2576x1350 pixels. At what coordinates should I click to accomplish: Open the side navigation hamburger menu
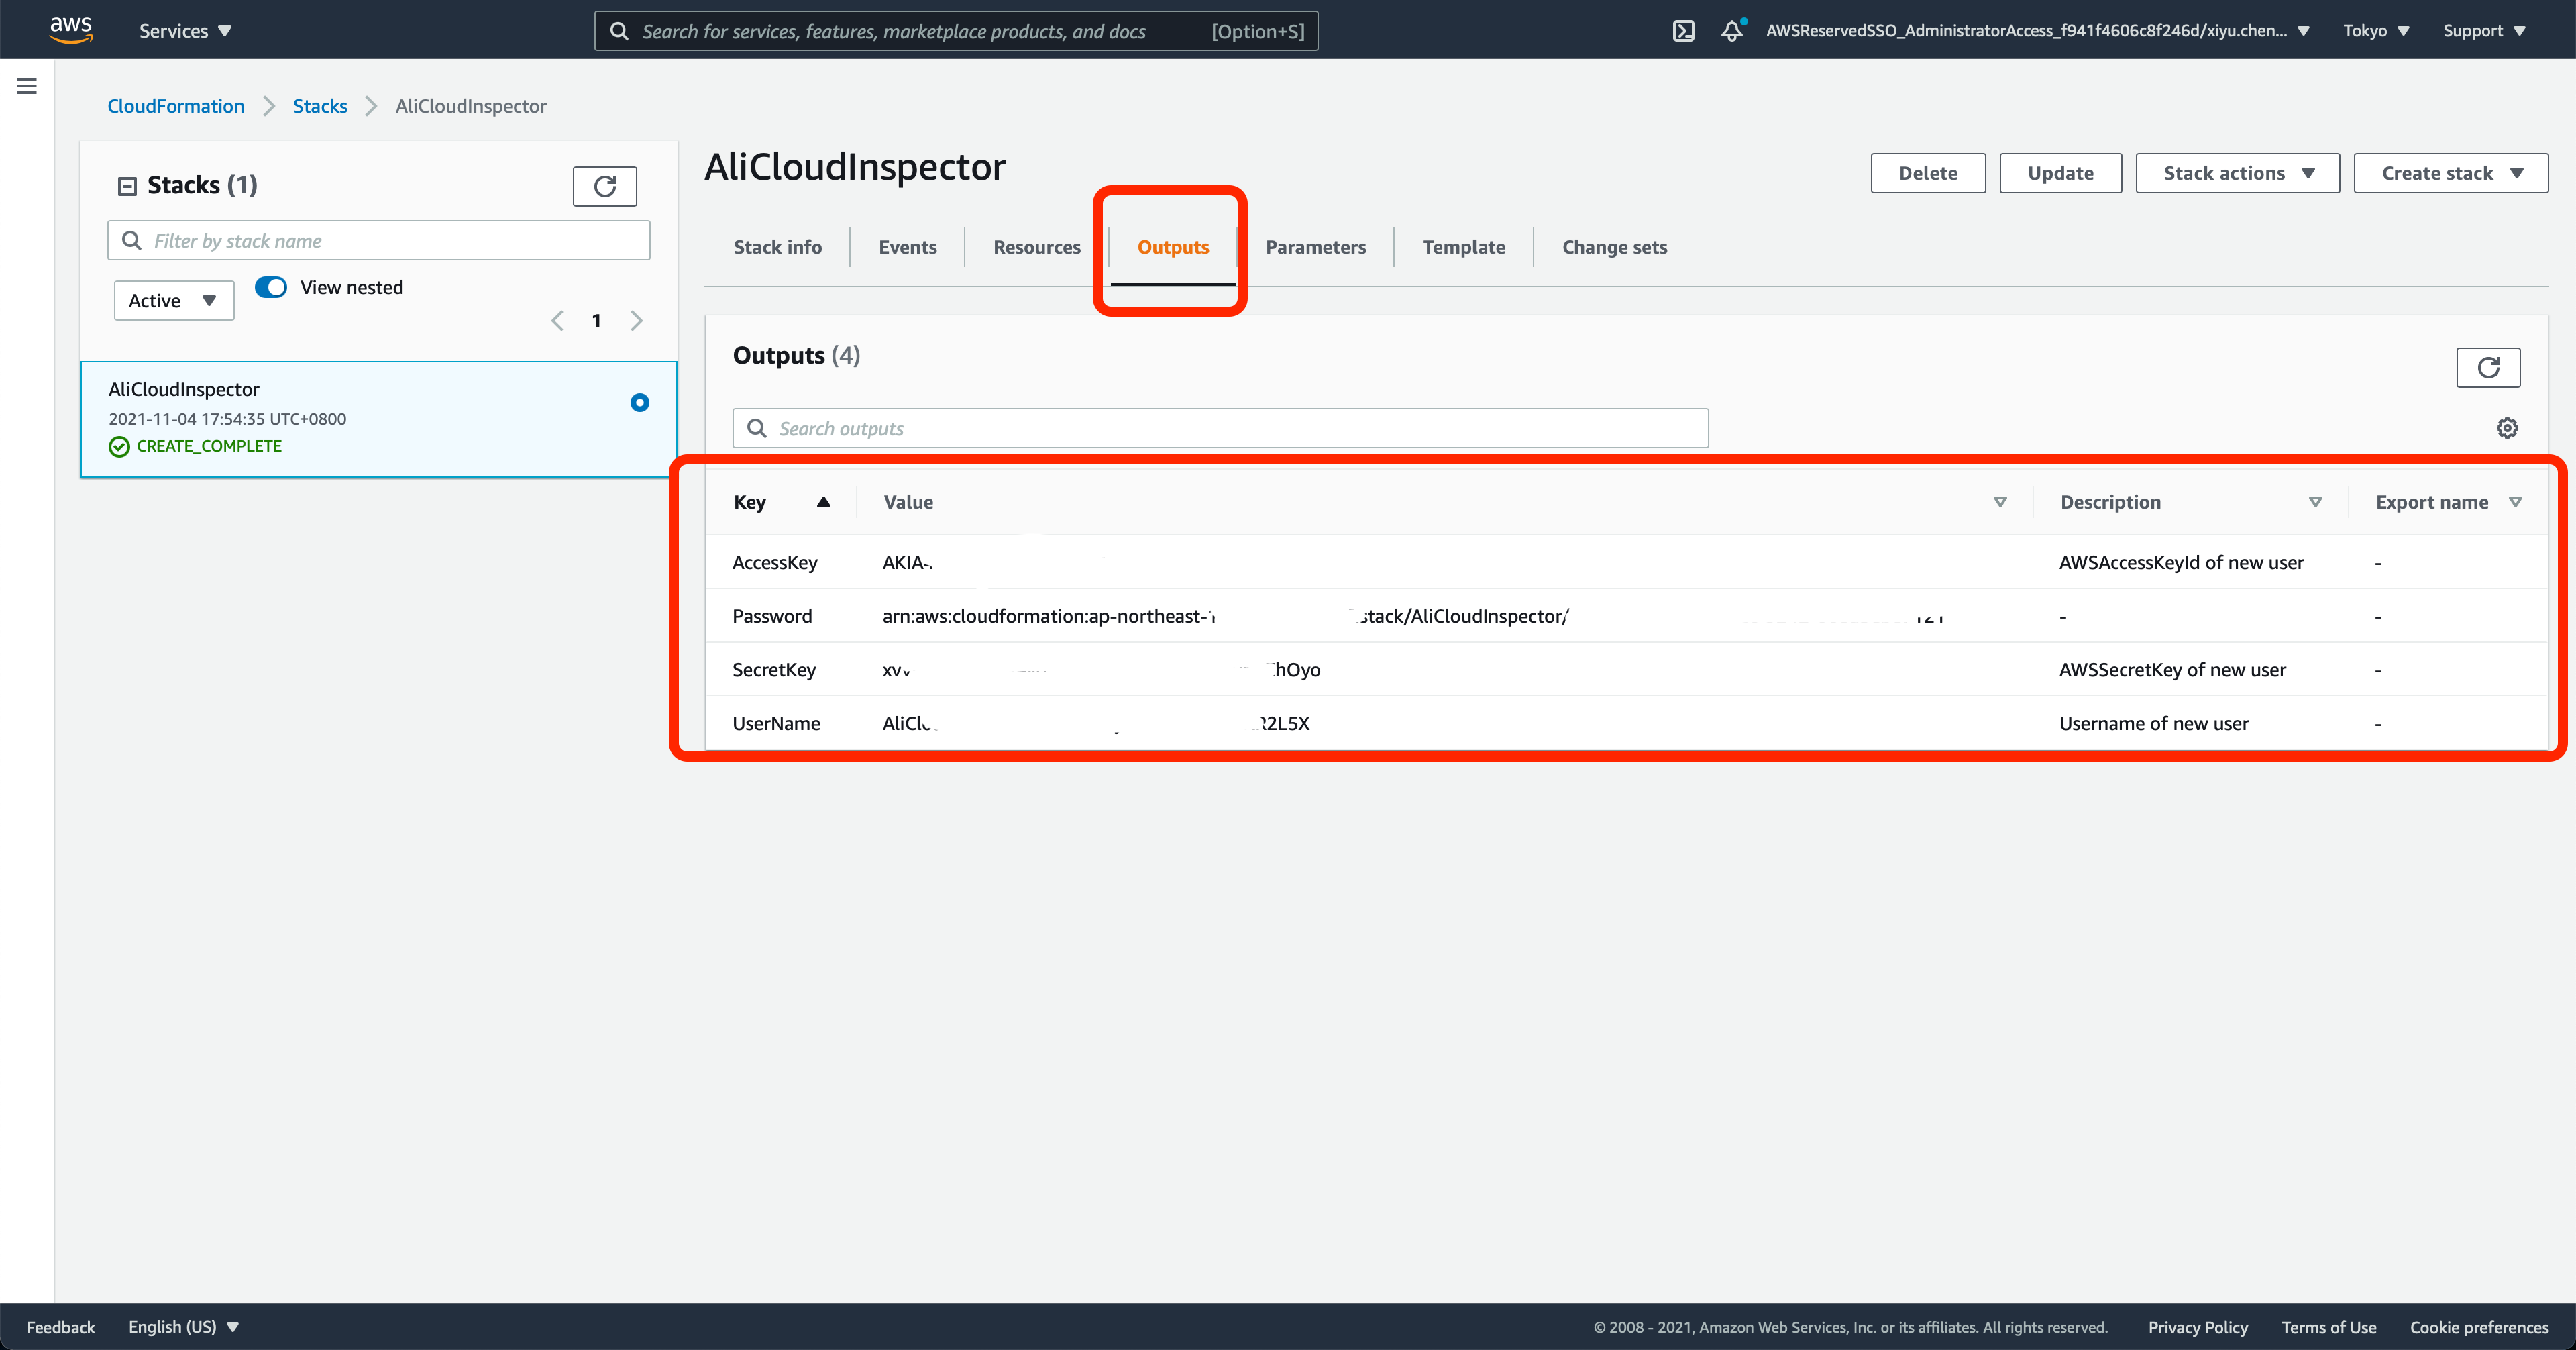(27, 86)
